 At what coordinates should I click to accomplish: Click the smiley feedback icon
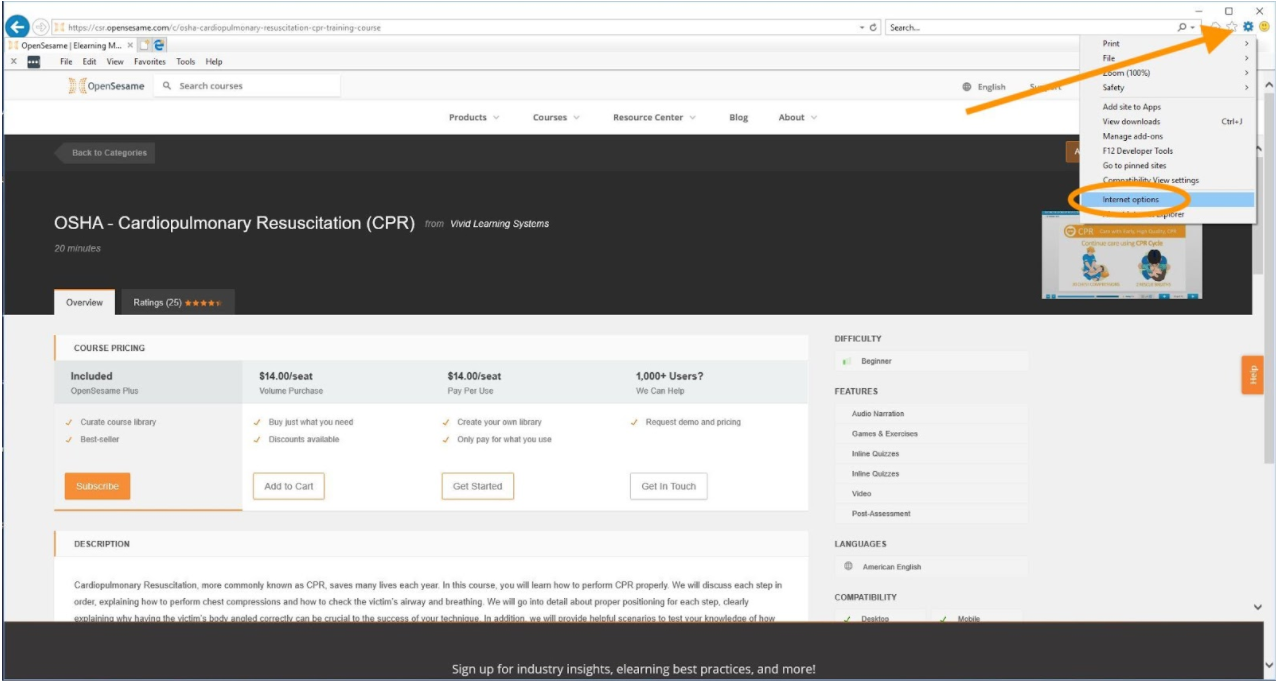(1264, 27)
